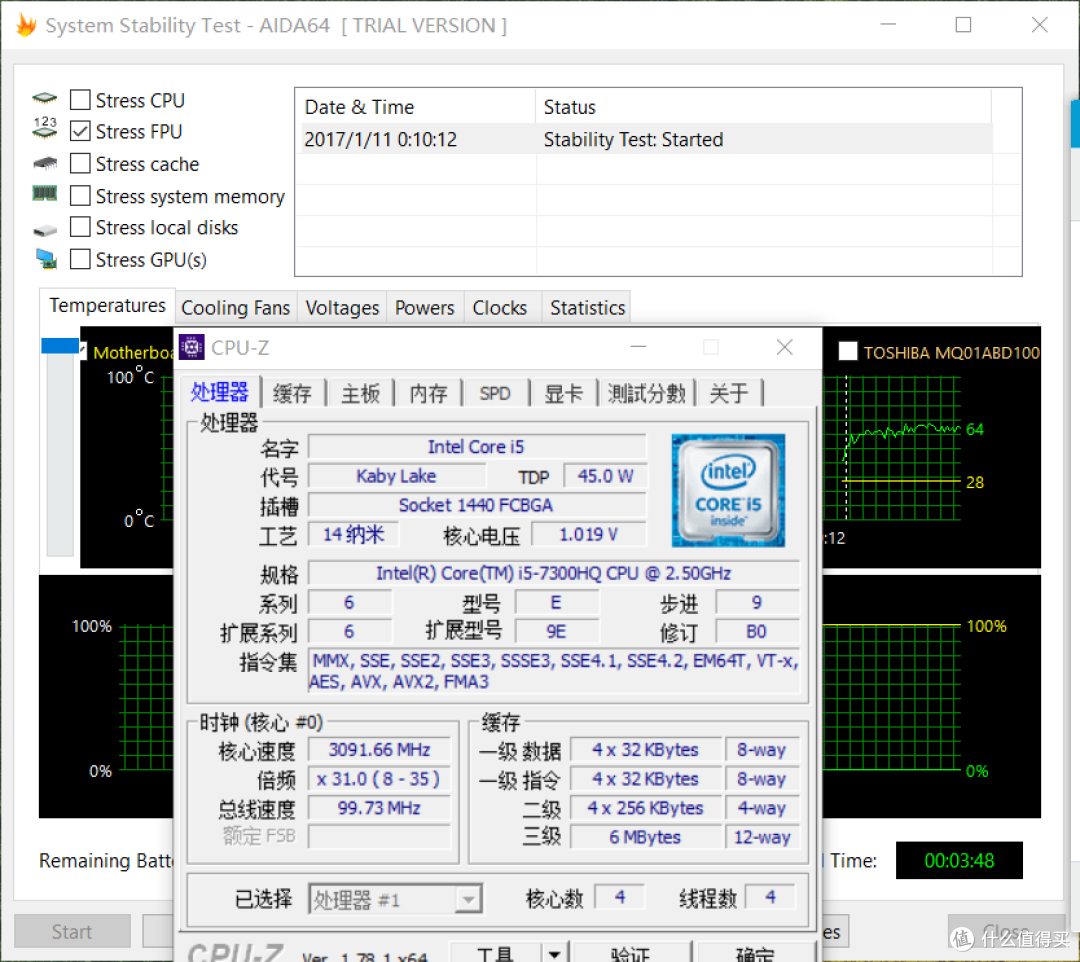The width and height of the screenshot is (1080, 962).
Task: Click the elapsed time 00:03:48 display
Action: point(959,860)
